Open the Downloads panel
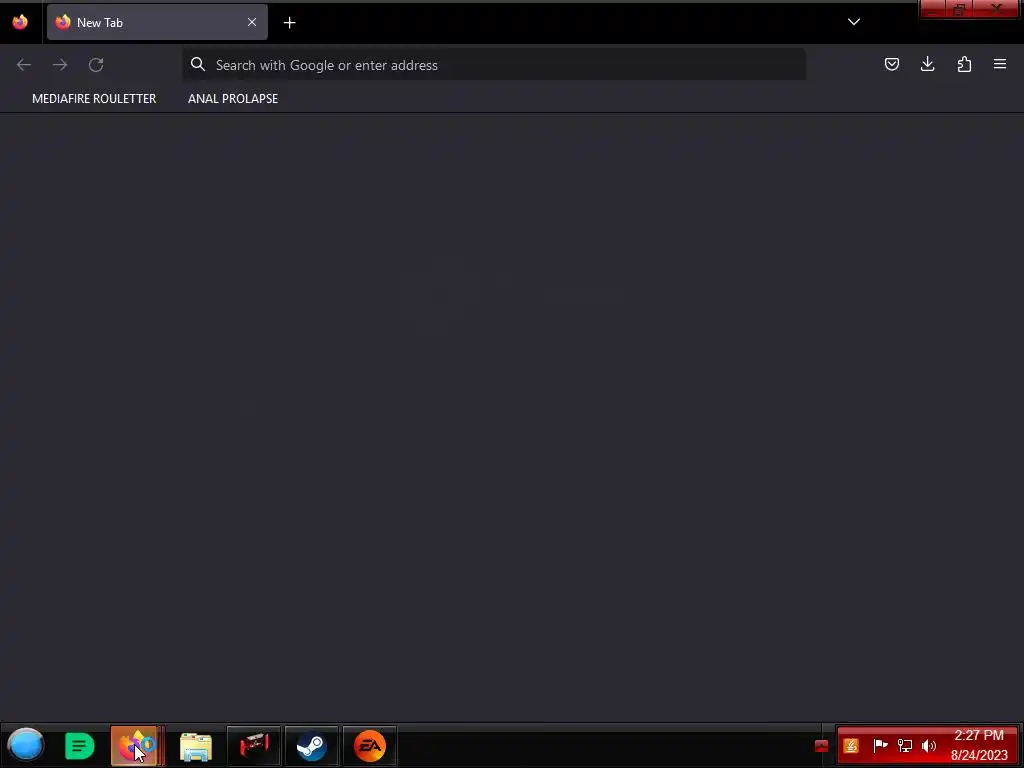 [x=927, y=64]
